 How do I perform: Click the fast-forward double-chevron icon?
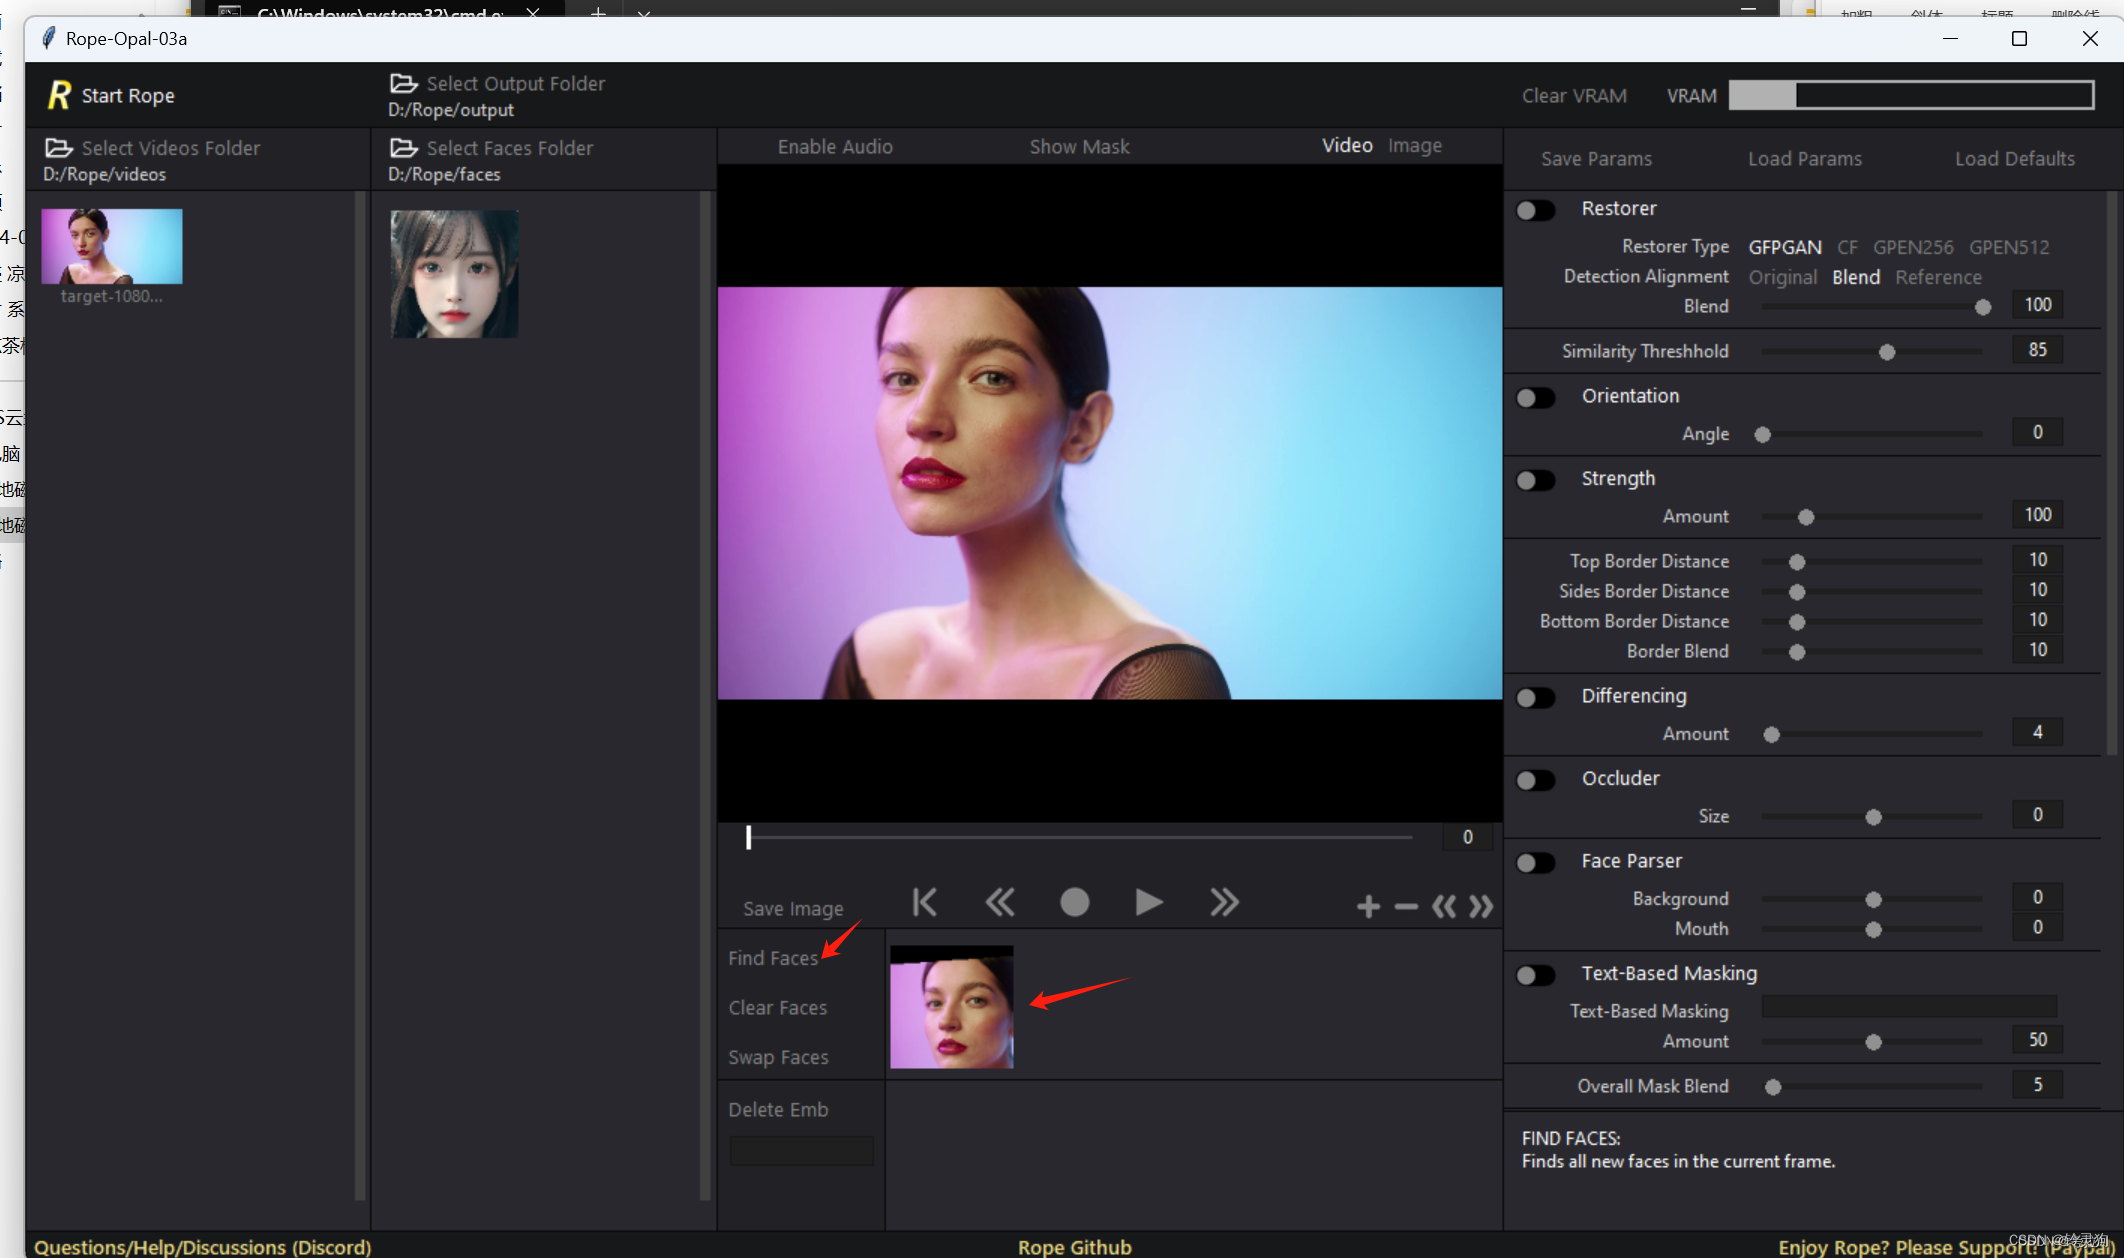pos(1223,903)
